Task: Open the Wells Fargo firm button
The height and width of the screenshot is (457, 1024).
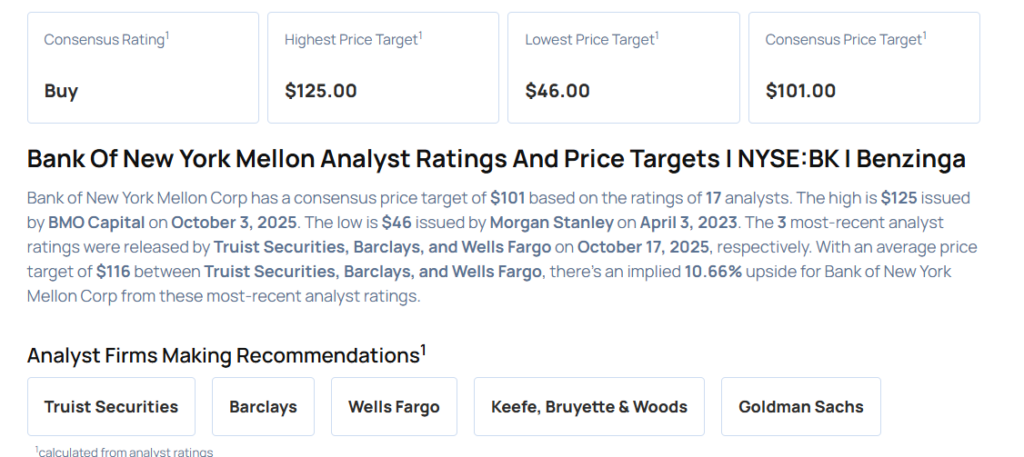Action: tap(394, 407)
